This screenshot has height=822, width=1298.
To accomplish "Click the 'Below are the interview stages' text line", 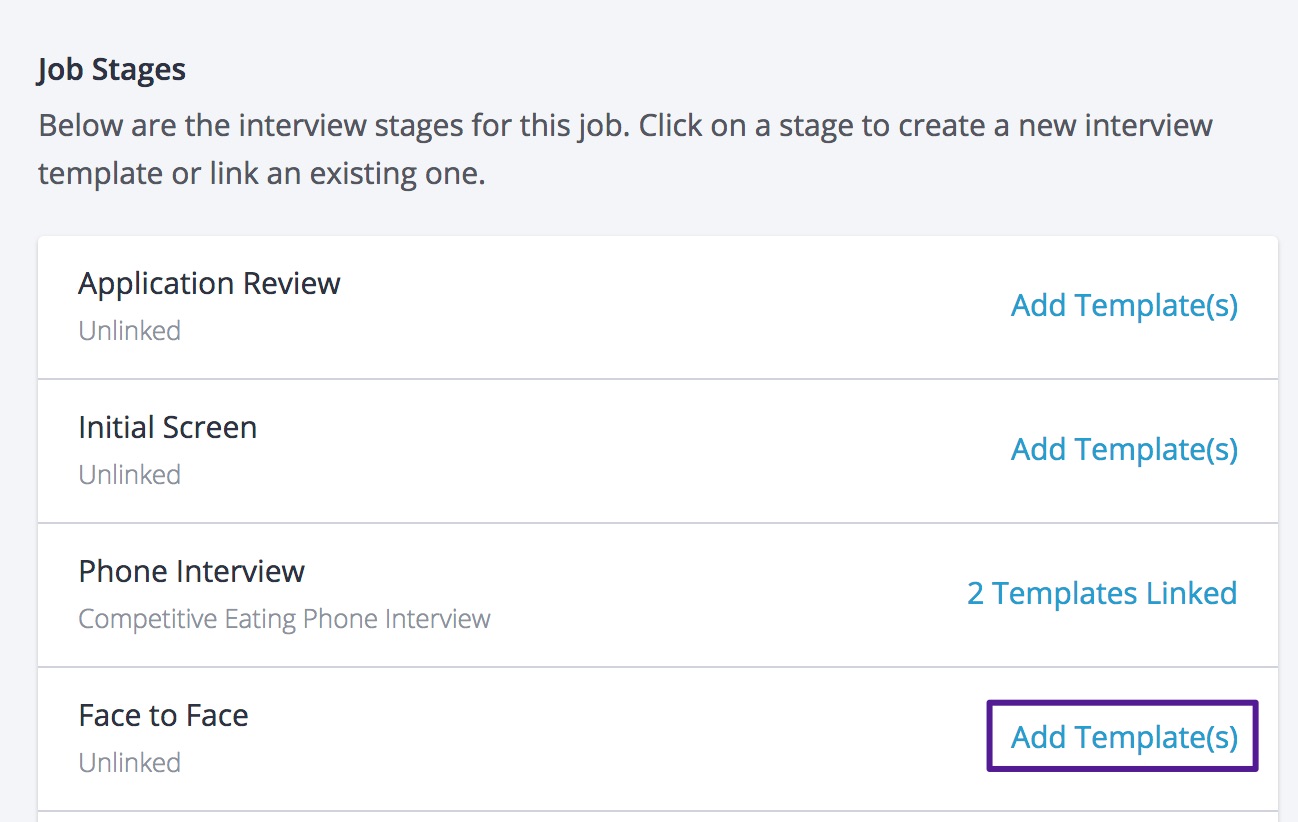I will (625, 127).
